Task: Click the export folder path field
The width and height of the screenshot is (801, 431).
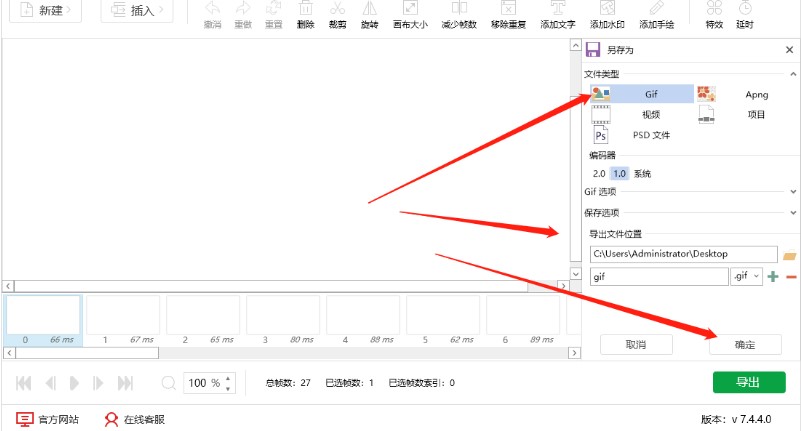Action: pyautogui.click(x=684, y=254)
